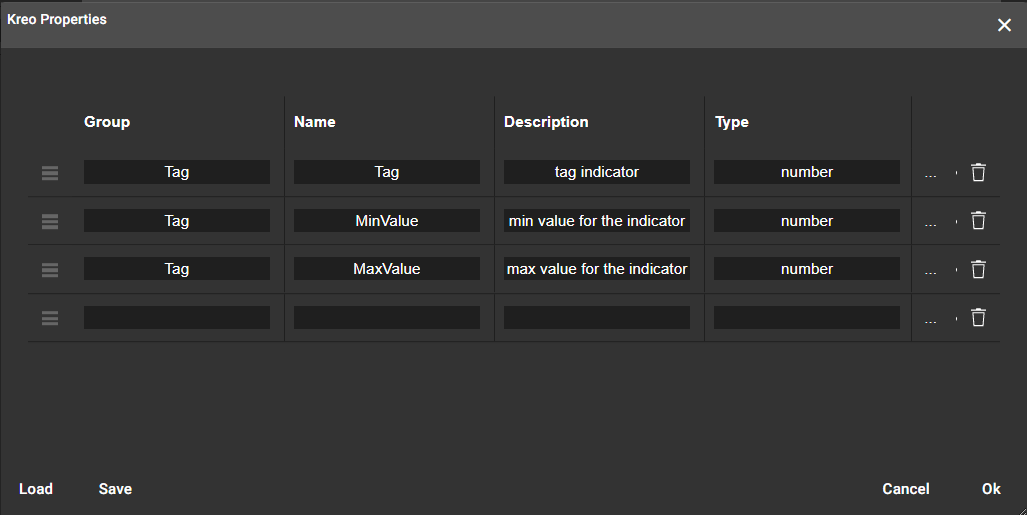Click the Load button
The width and height of the screenshot is (1027, 515).
pos(36,489)
